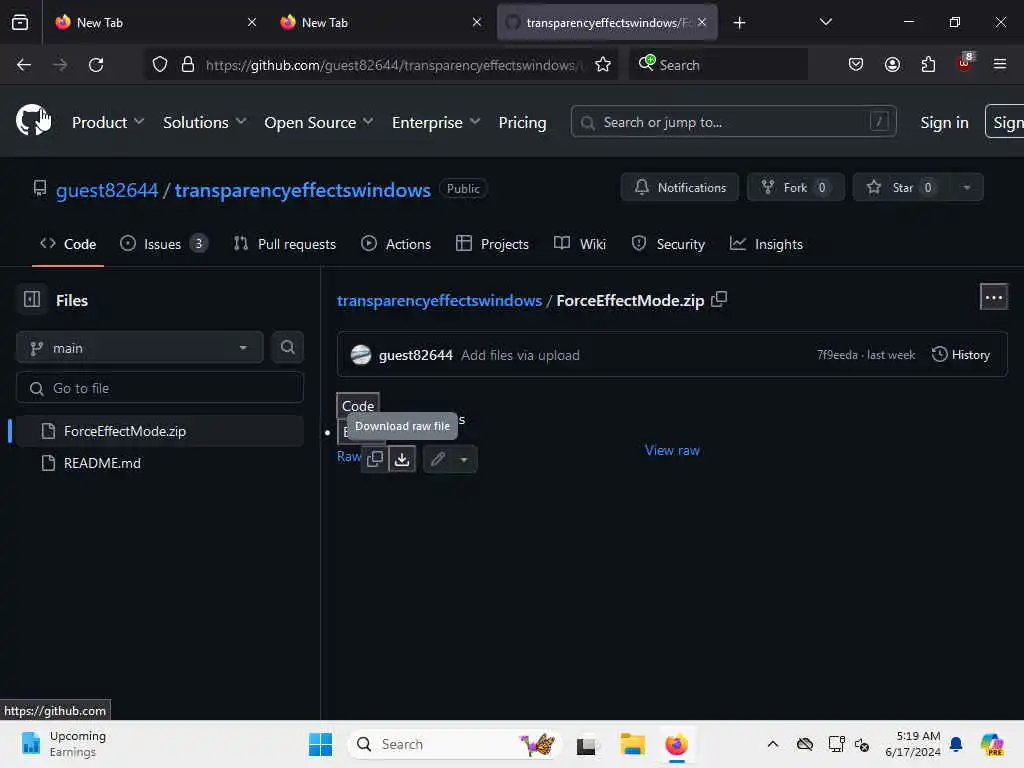Open the 7f9eeda commit link
The image size is (1024, 768).
click(x=837, y=355)
